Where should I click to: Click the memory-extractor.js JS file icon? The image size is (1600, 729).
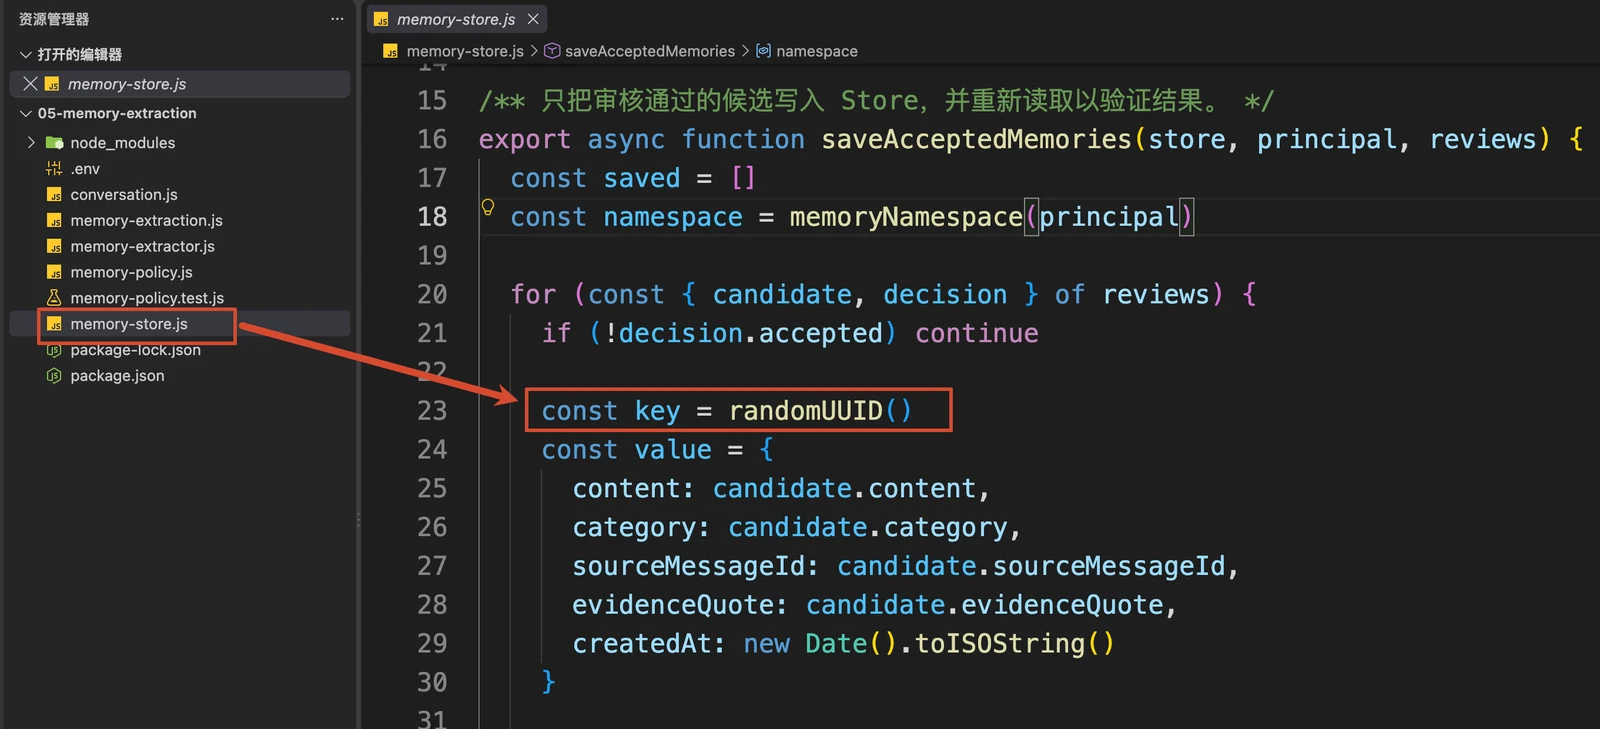(54, 247)
